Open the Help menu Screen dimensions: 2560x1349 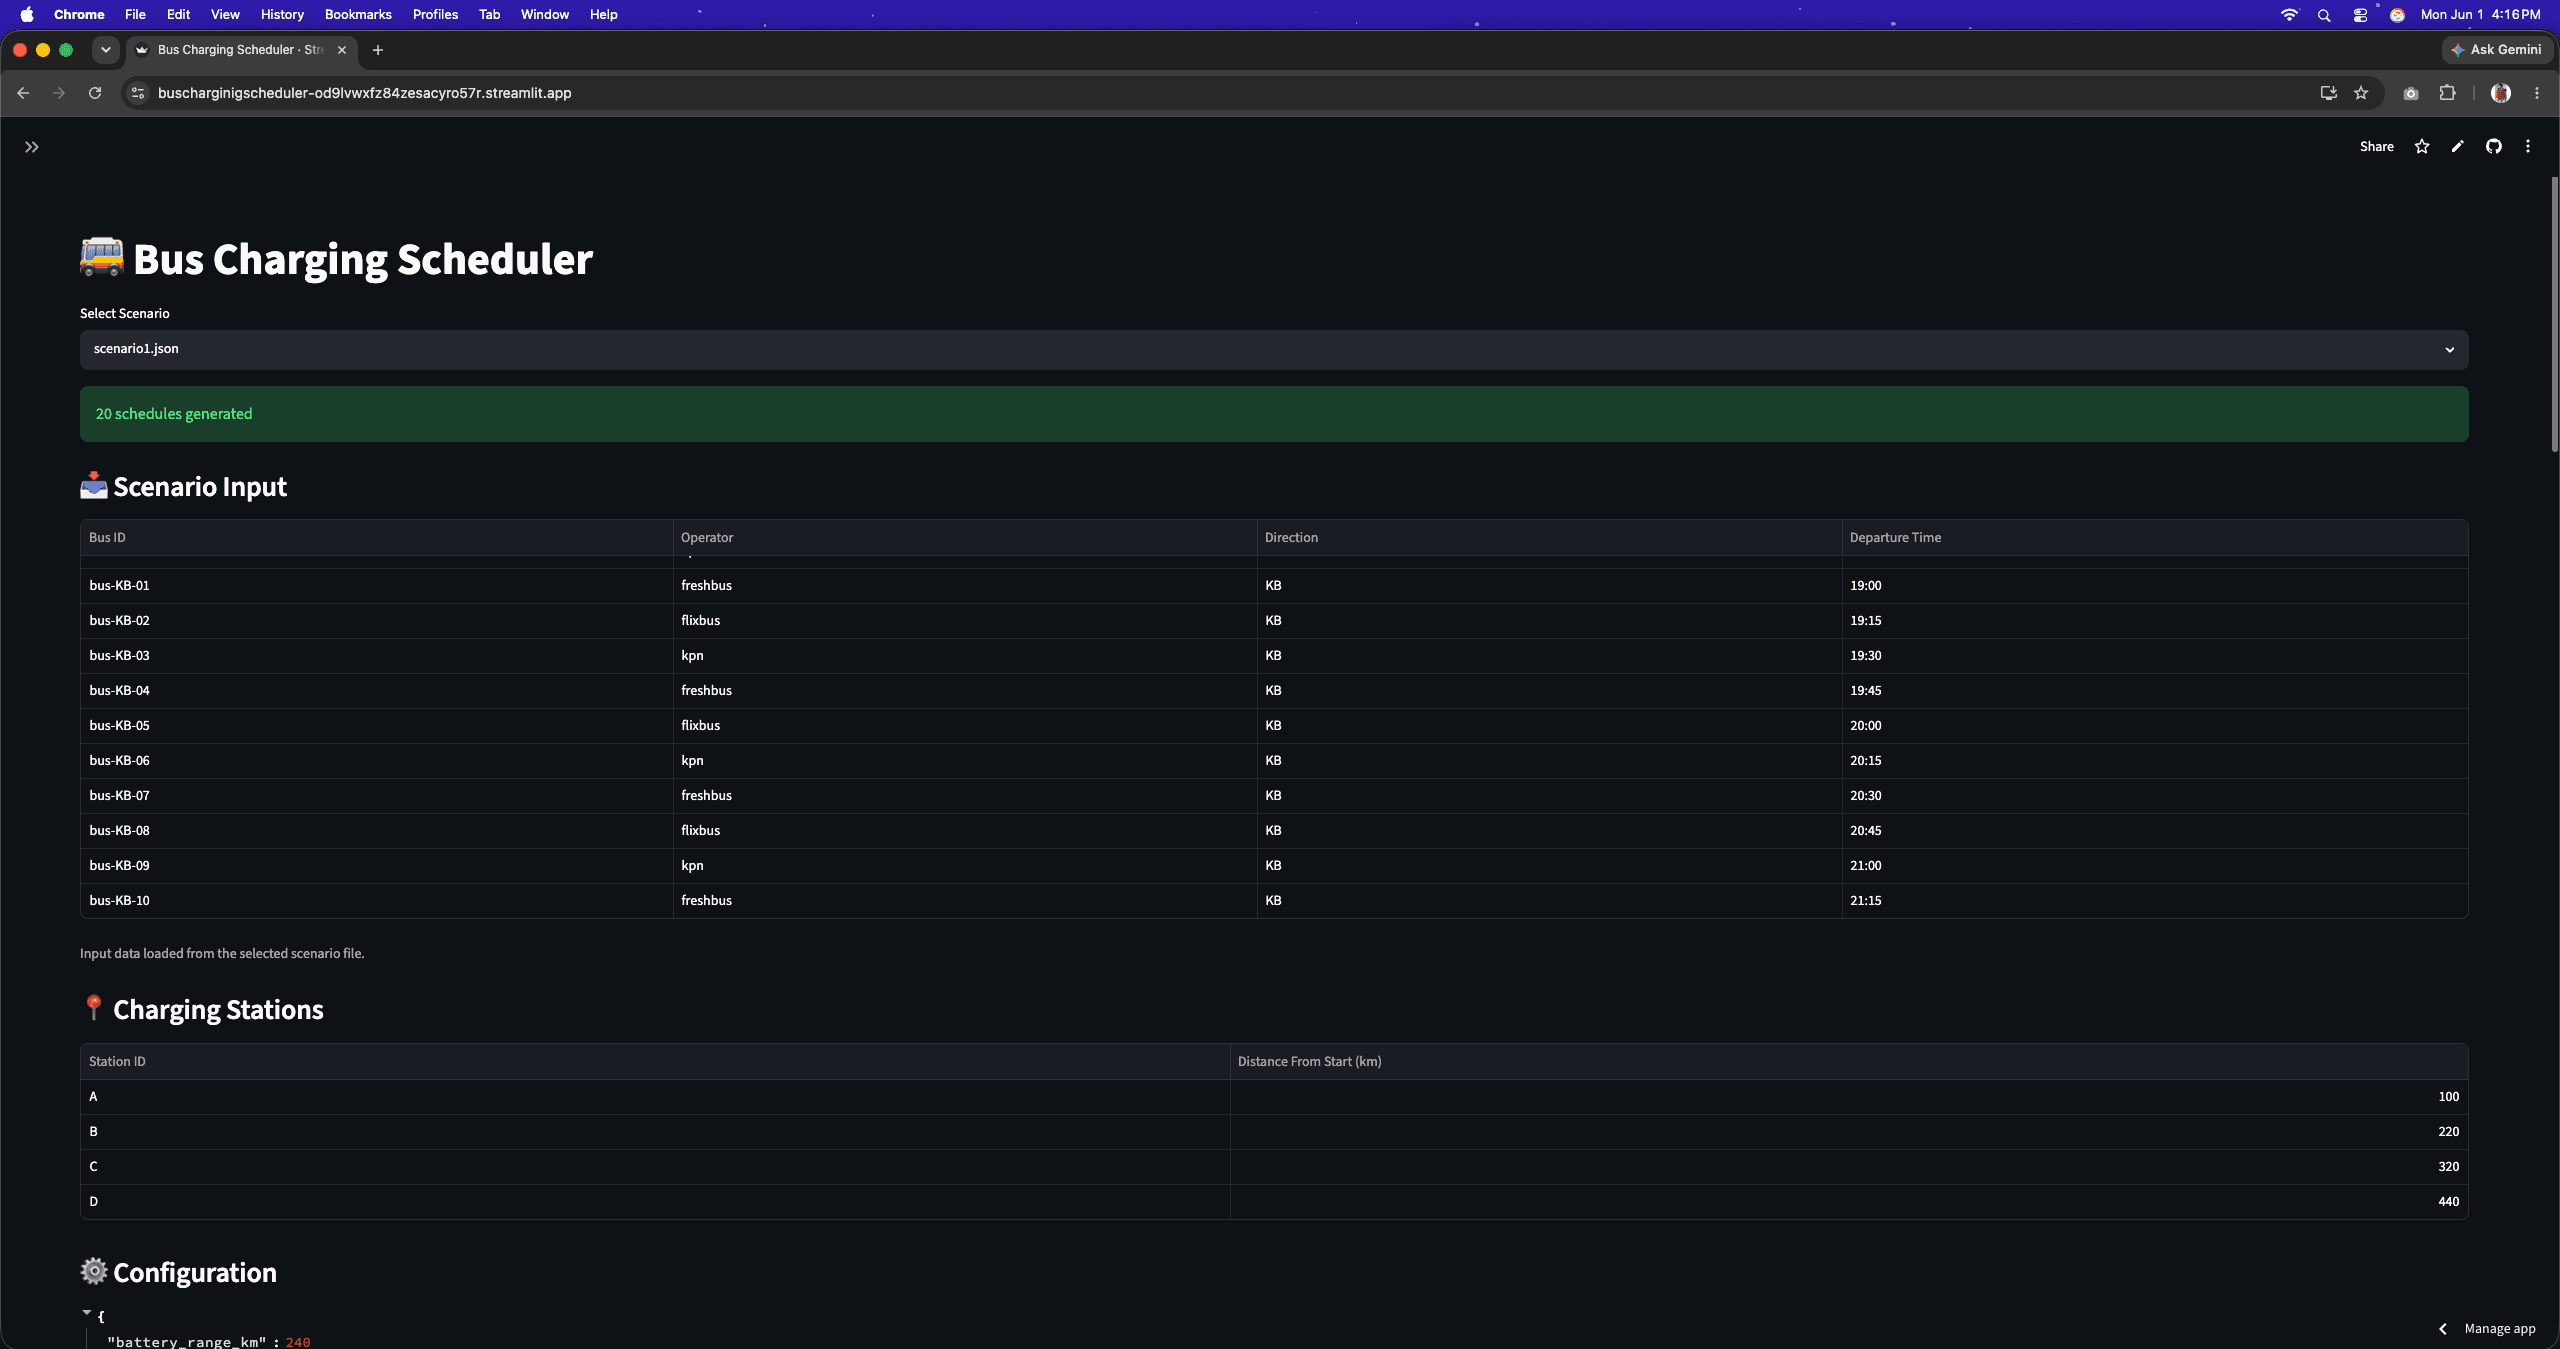pyautogui.click(x=603, y=14)
